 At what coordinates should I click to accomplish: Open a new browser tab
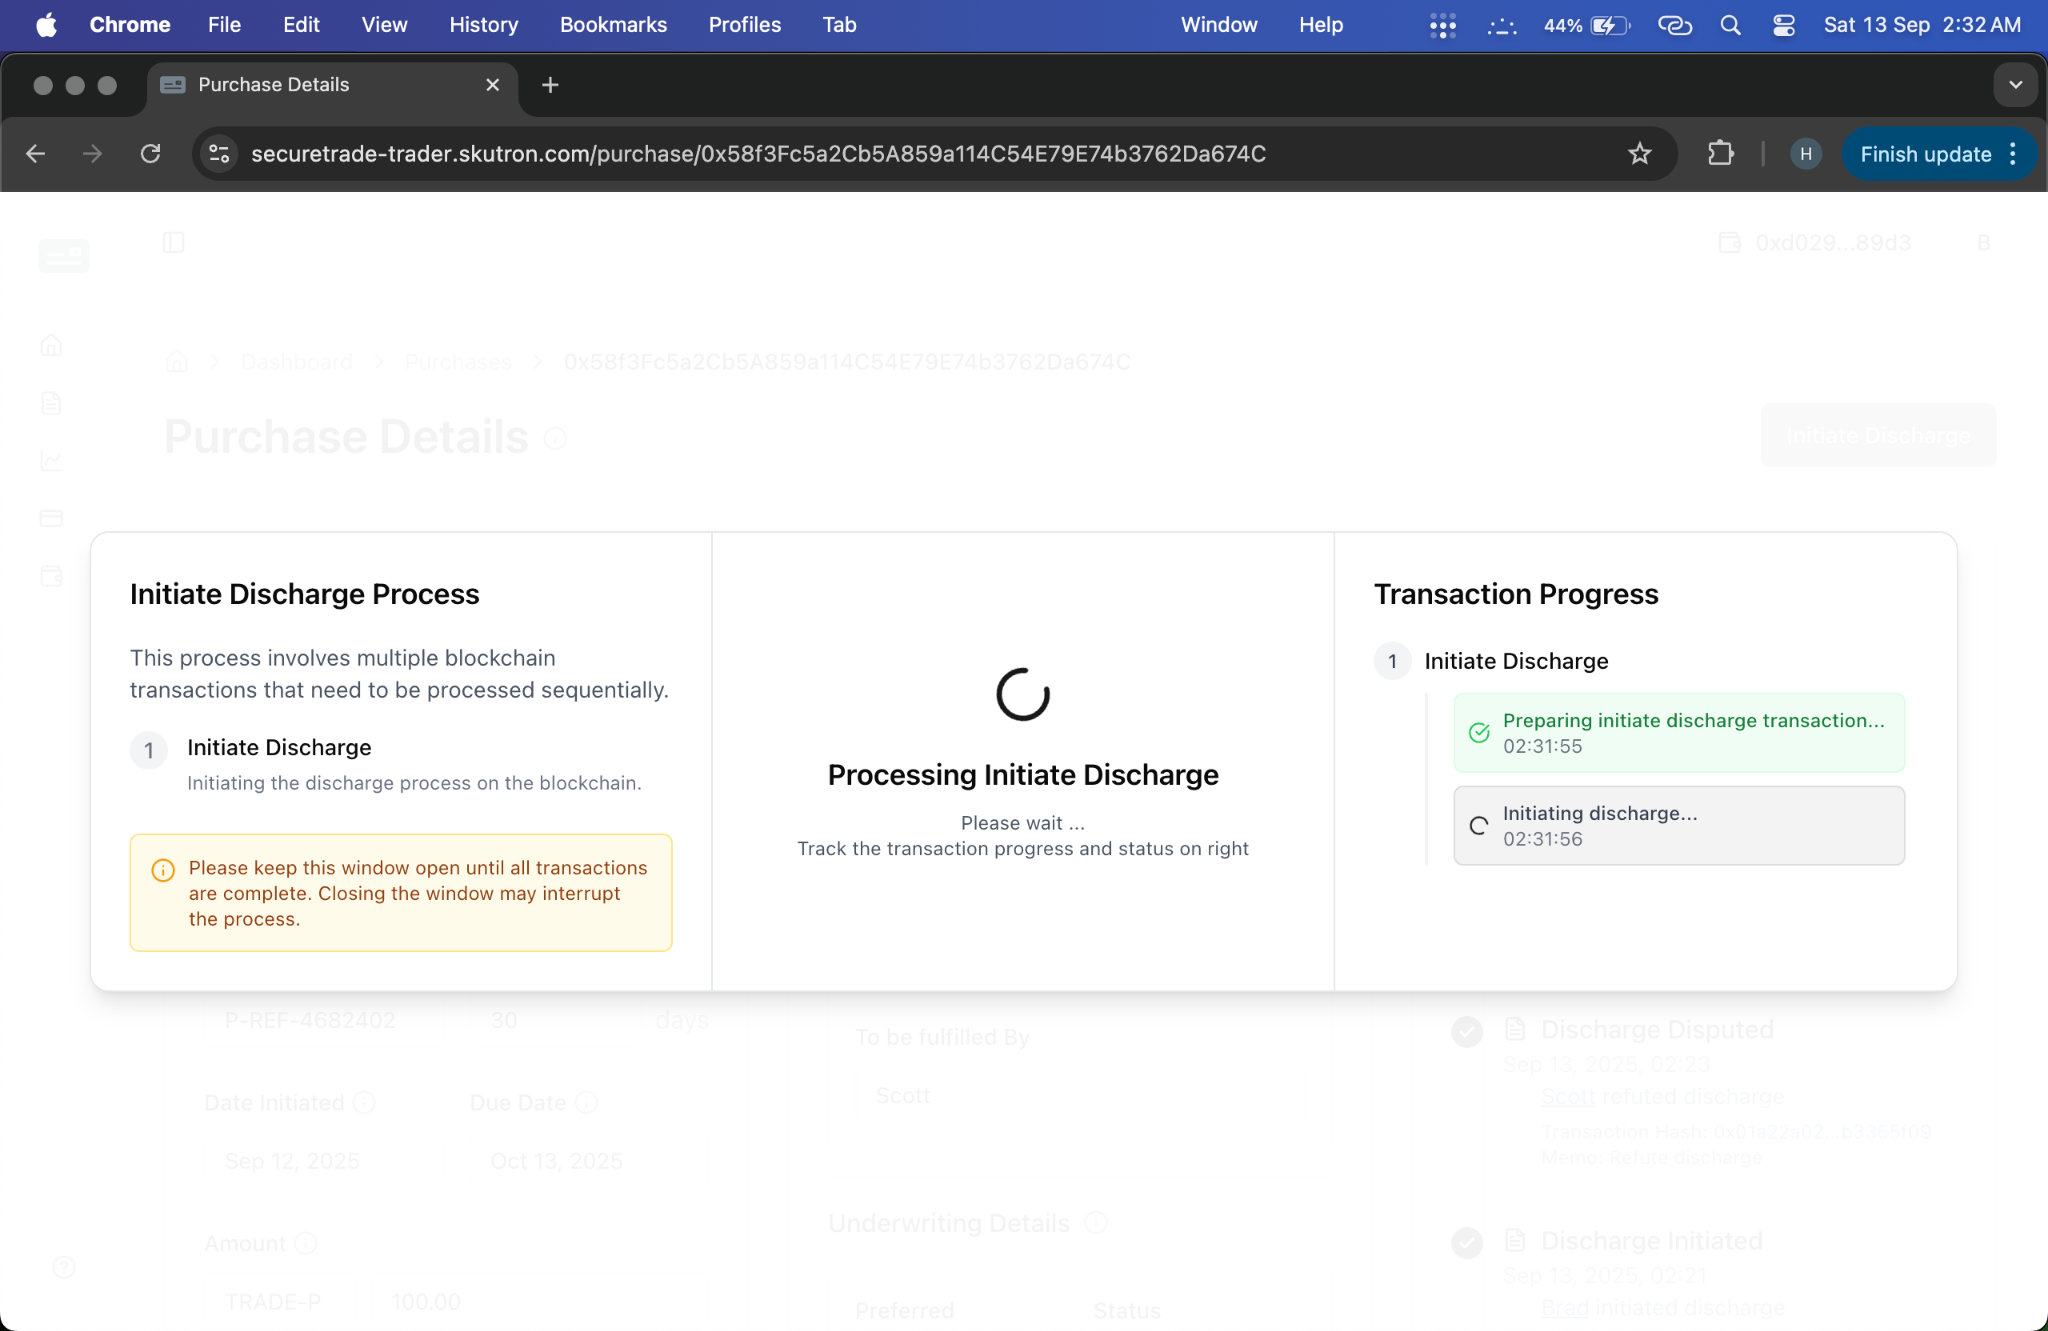coord(550,85)
